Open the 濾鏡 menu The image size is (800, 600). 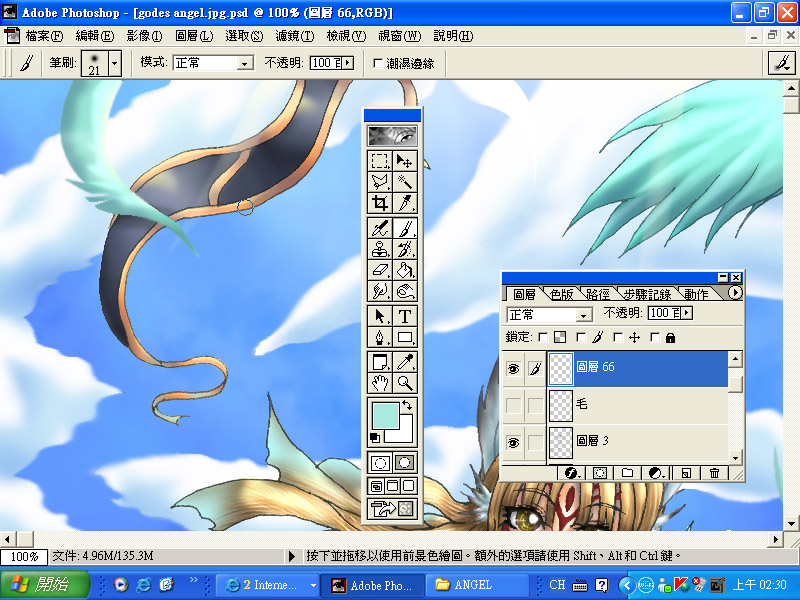(294, 36)
